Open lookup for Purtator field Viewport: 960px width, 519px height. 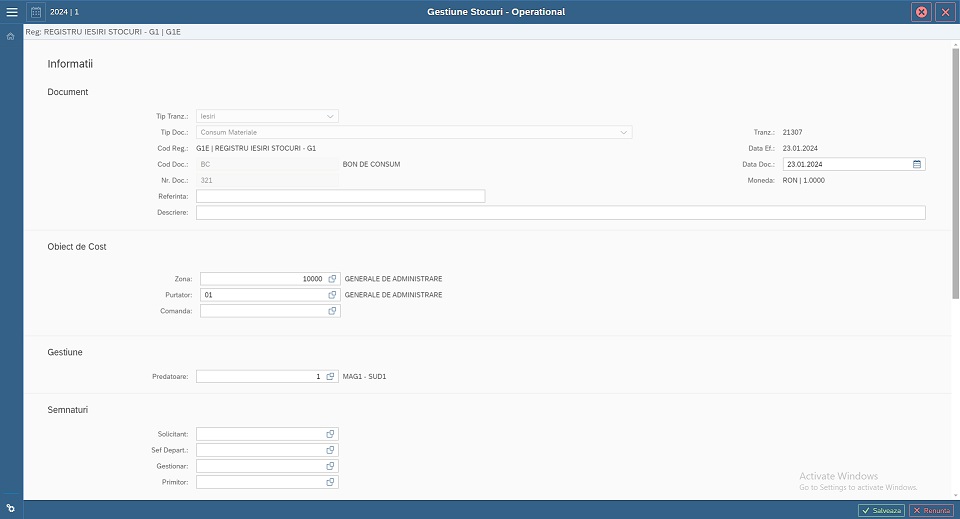point(332,294)
